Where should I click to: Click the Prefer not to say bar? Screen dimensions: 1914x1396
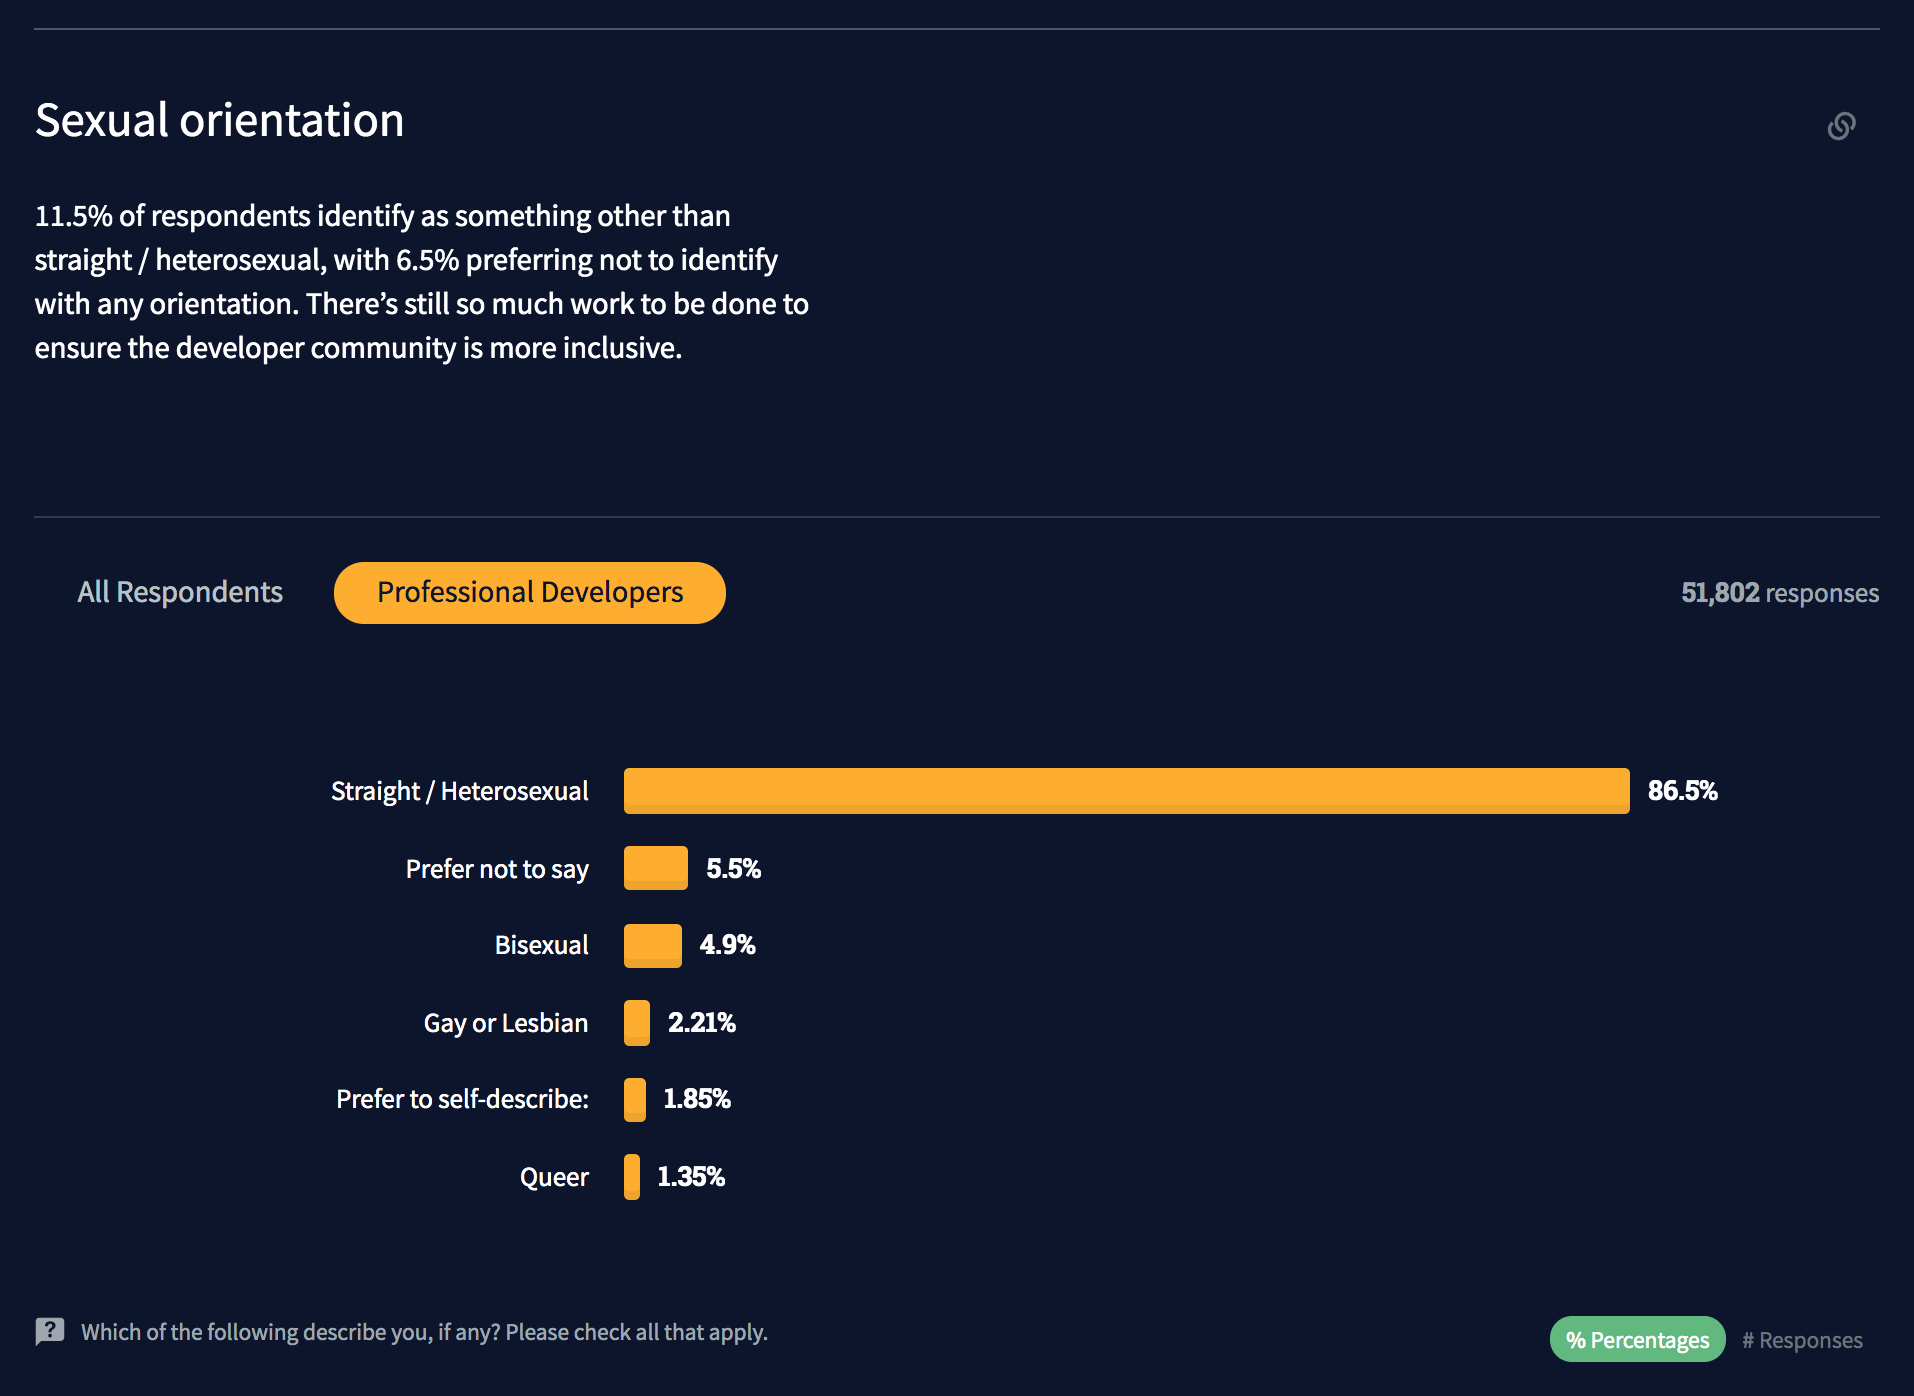pyautogui.click(x=656, y=868)
